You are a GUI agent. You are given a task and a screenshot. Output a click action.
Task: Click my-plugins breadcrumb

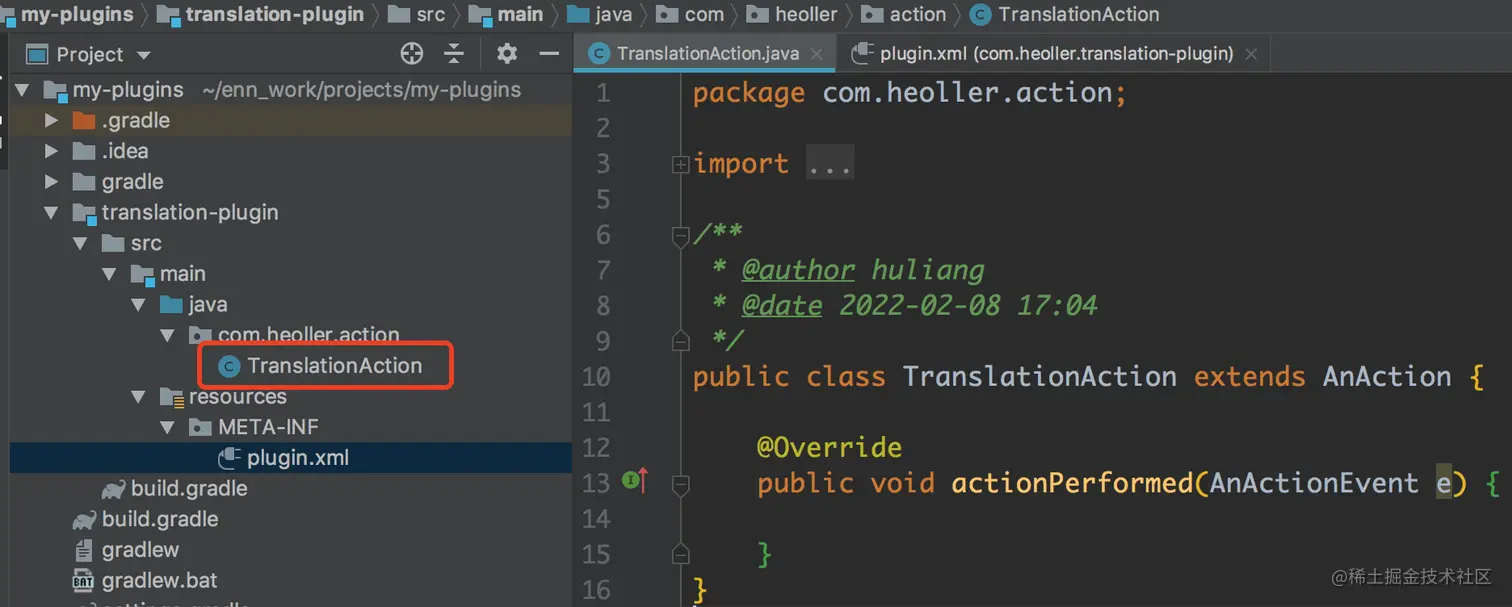coord(77,14)
